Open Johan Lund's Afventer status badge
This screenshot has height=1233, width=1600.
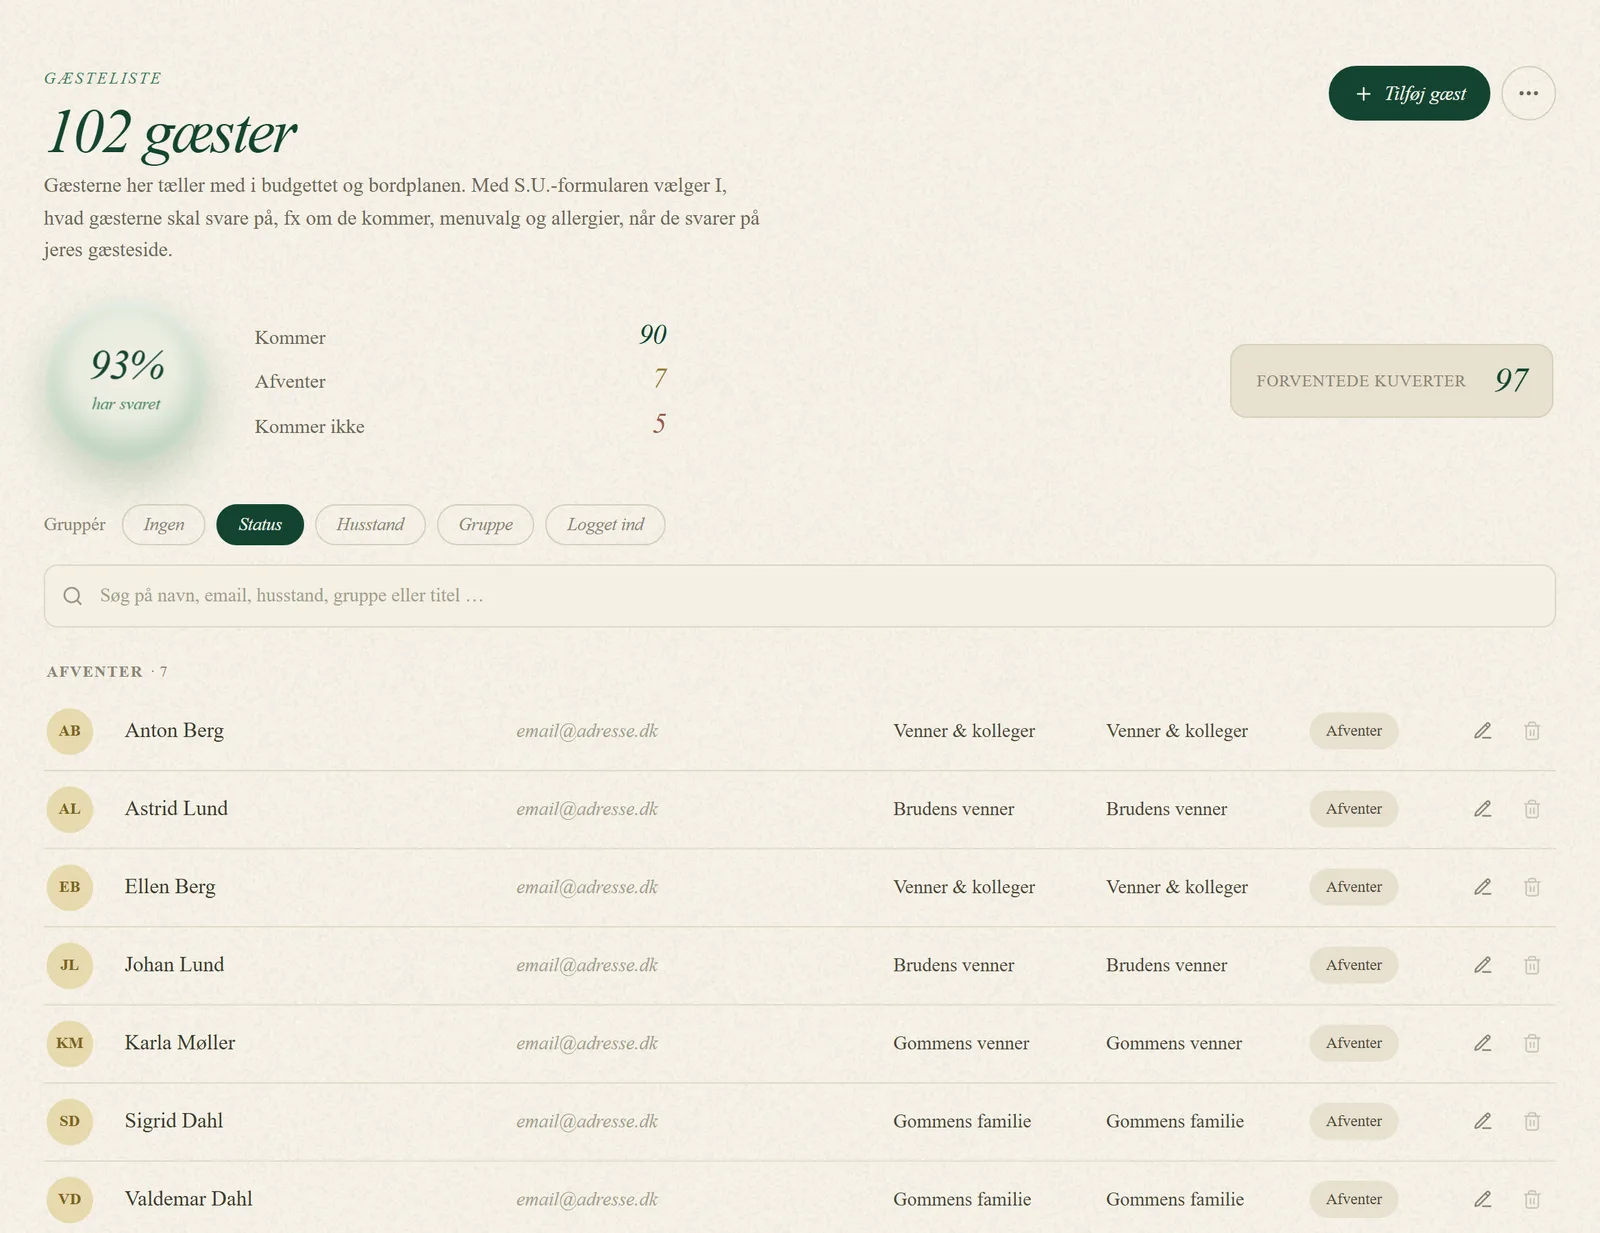[x=1354, y=965]
